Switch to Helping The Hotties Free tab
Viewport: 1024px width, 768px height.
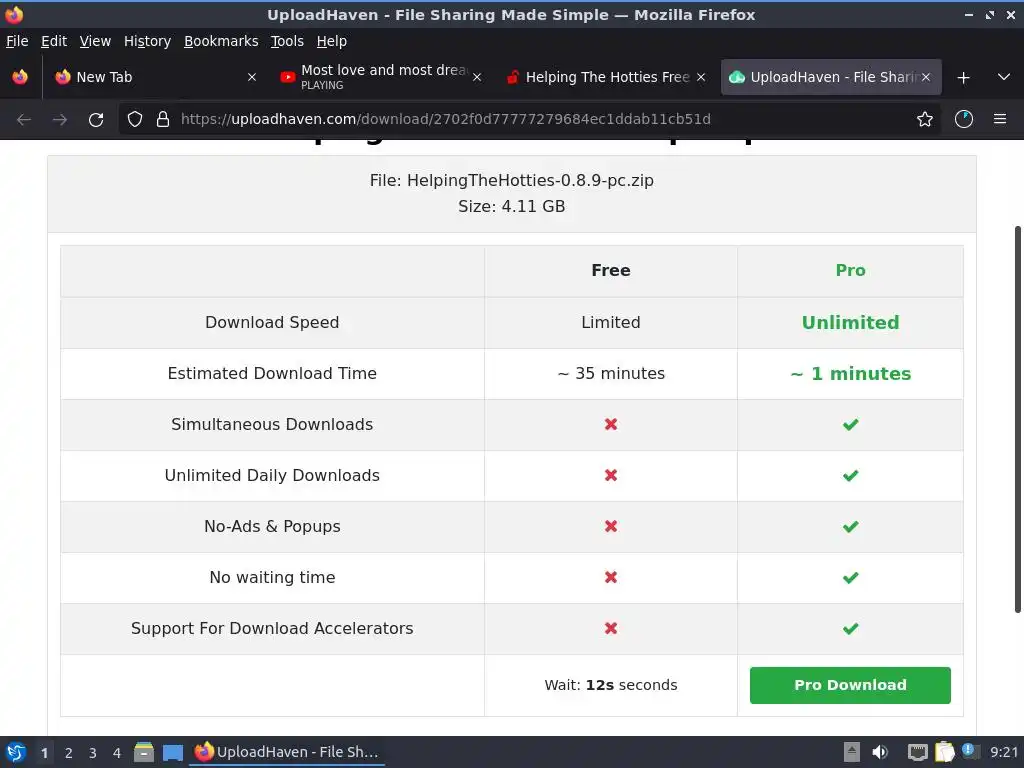coord(604,77)
